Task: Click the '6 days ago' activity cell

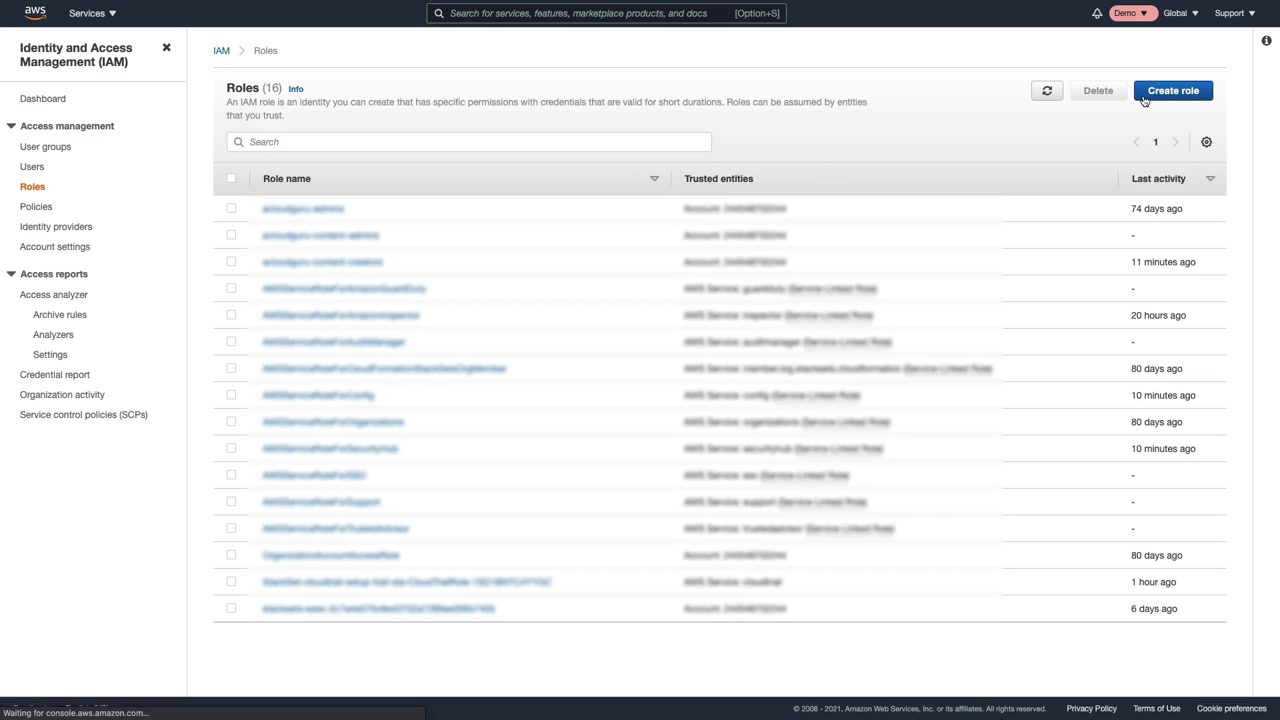Action: click(1154, 609)
